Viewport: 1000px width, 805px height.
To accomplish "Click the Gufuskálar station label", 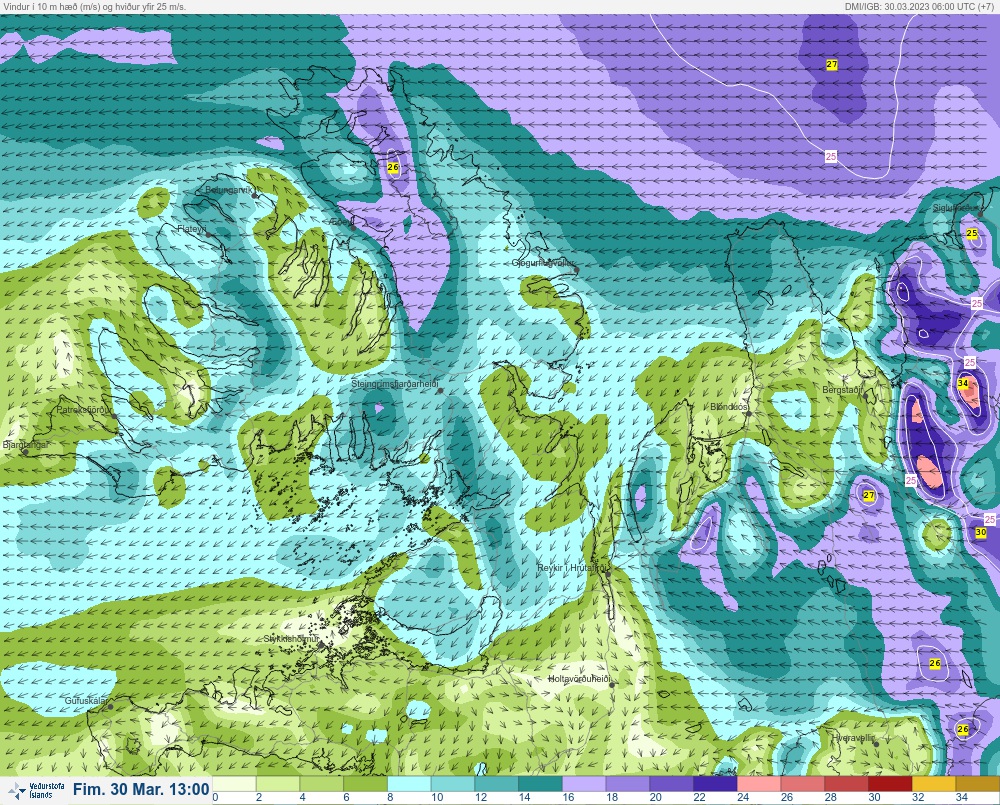I will 86,700.
